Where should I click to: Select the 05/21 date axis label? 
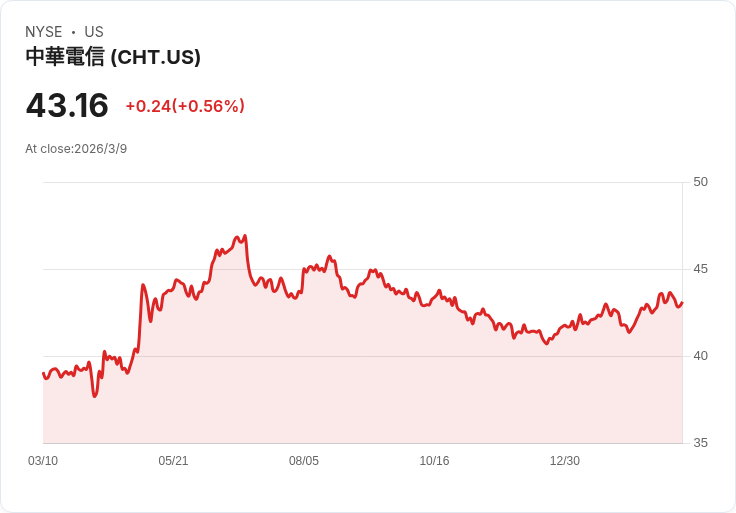173,461
